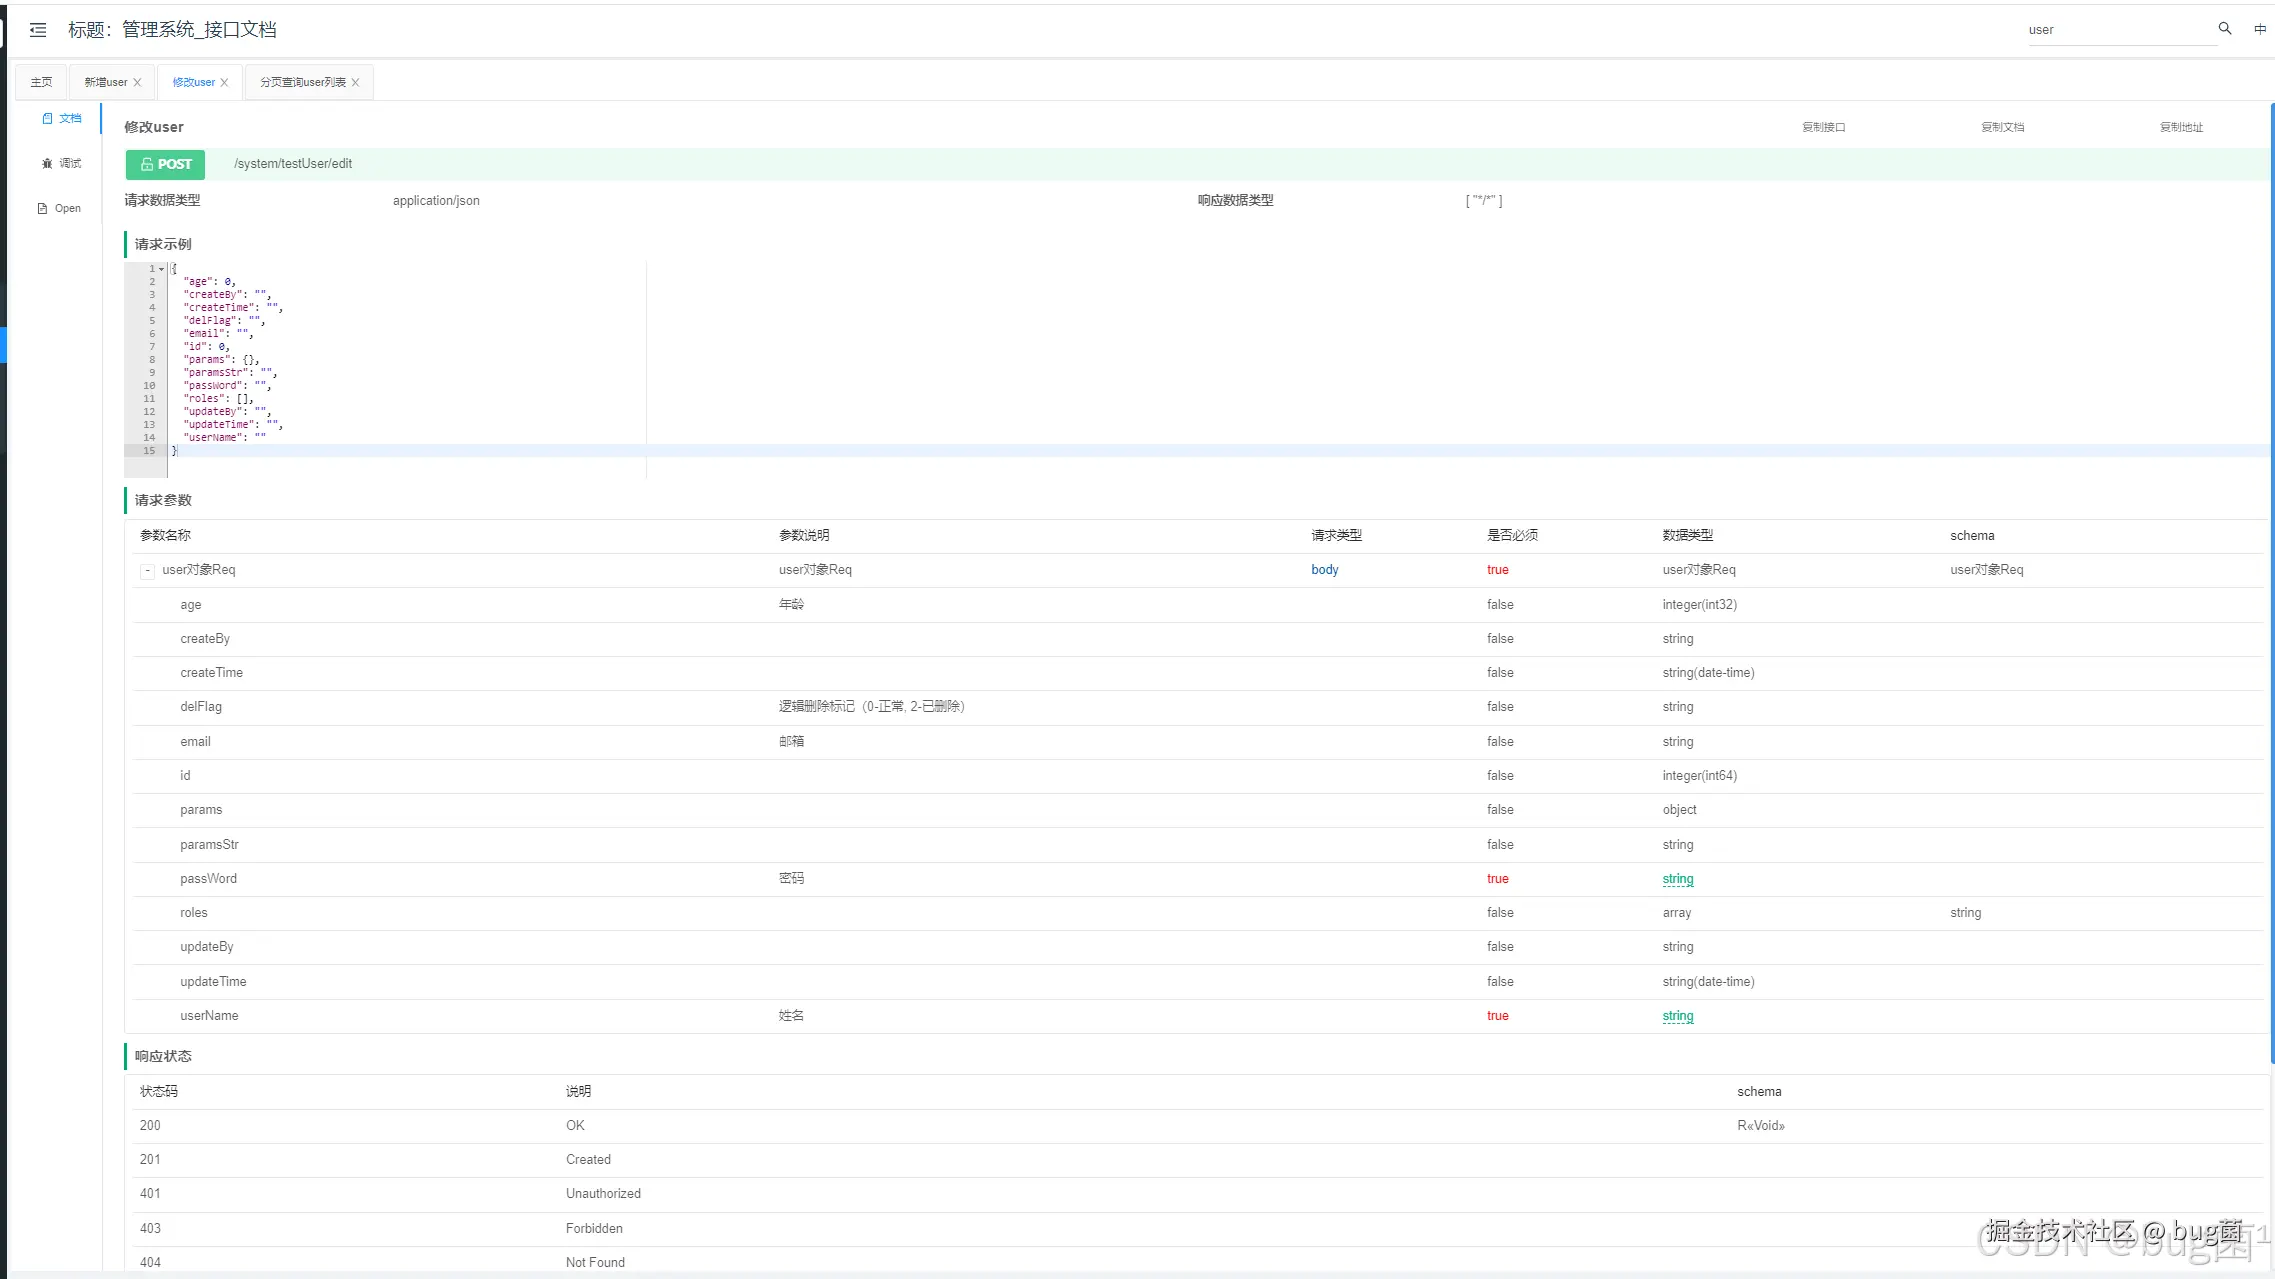This screenshot has width=2275, height=1279.
Task: Switch to the 主页 tab
Action: click(41, 83)
